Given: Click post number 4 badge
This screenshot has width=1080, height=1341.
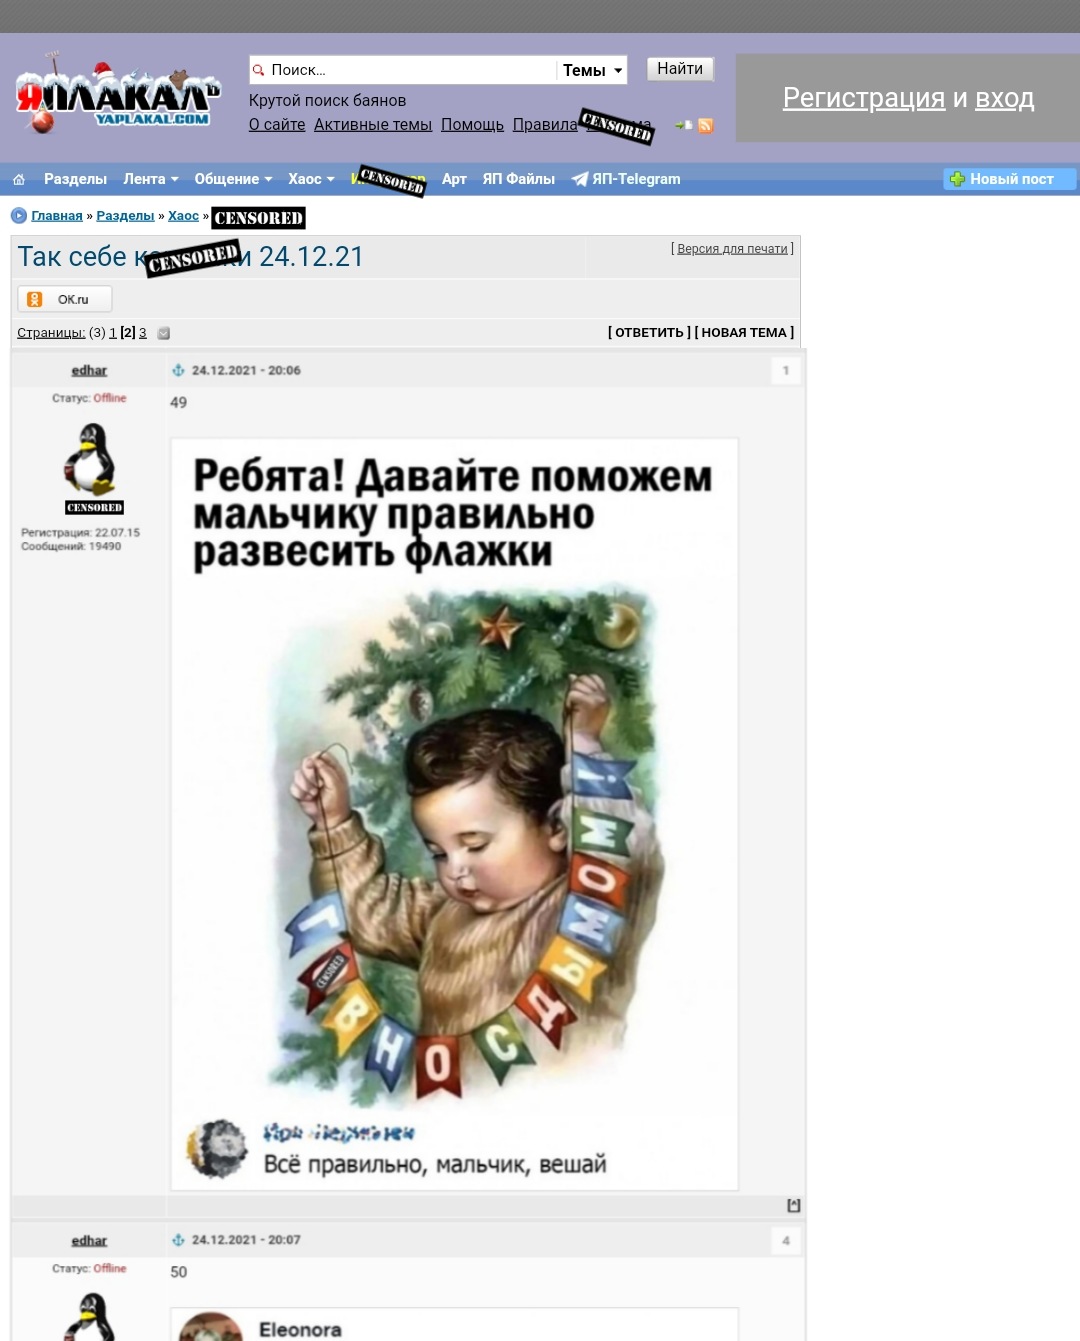Looking at the screenshot, I should click(x=786, y=1241).
